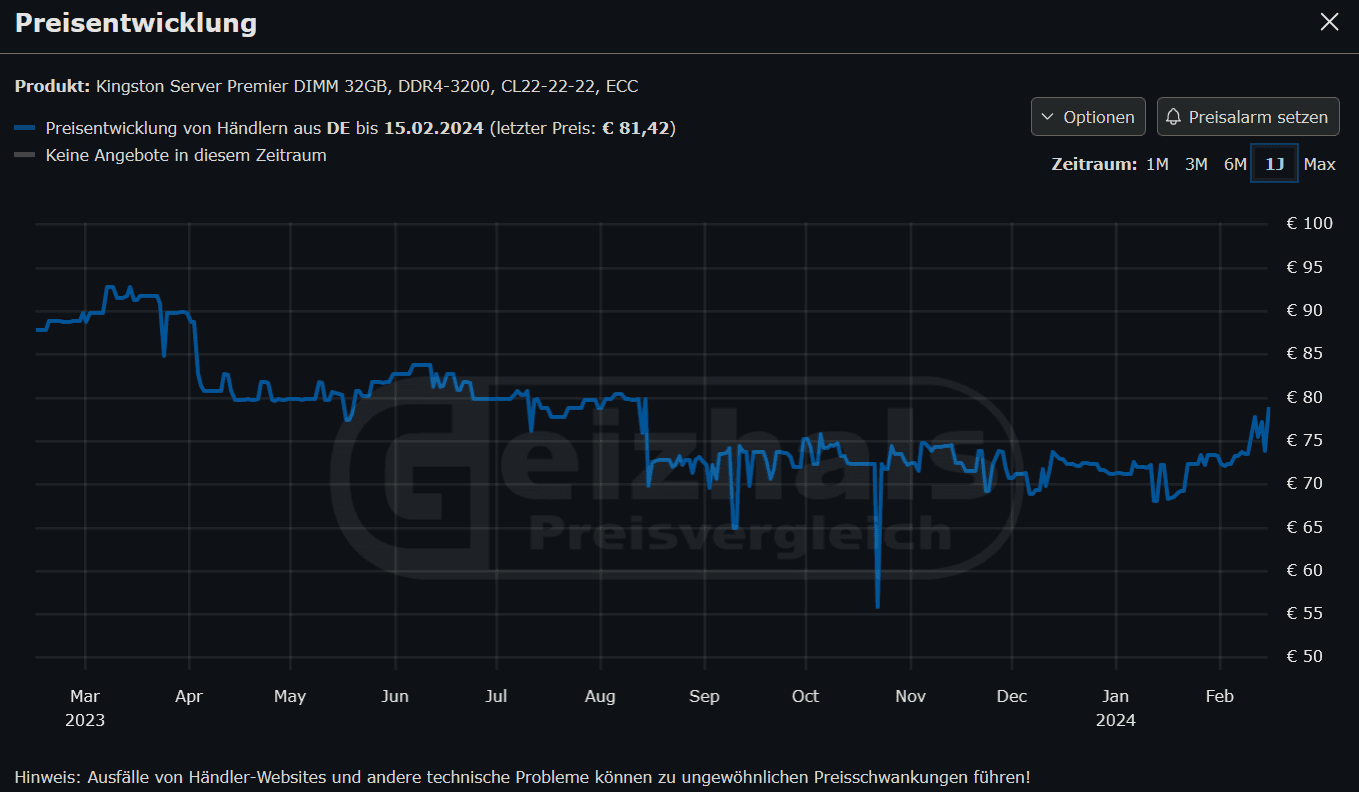The width and height of the screenshot is (1359, 792).
Task: Click the Preisentwicklung dialog heading
Action: (x=136, y=23)
